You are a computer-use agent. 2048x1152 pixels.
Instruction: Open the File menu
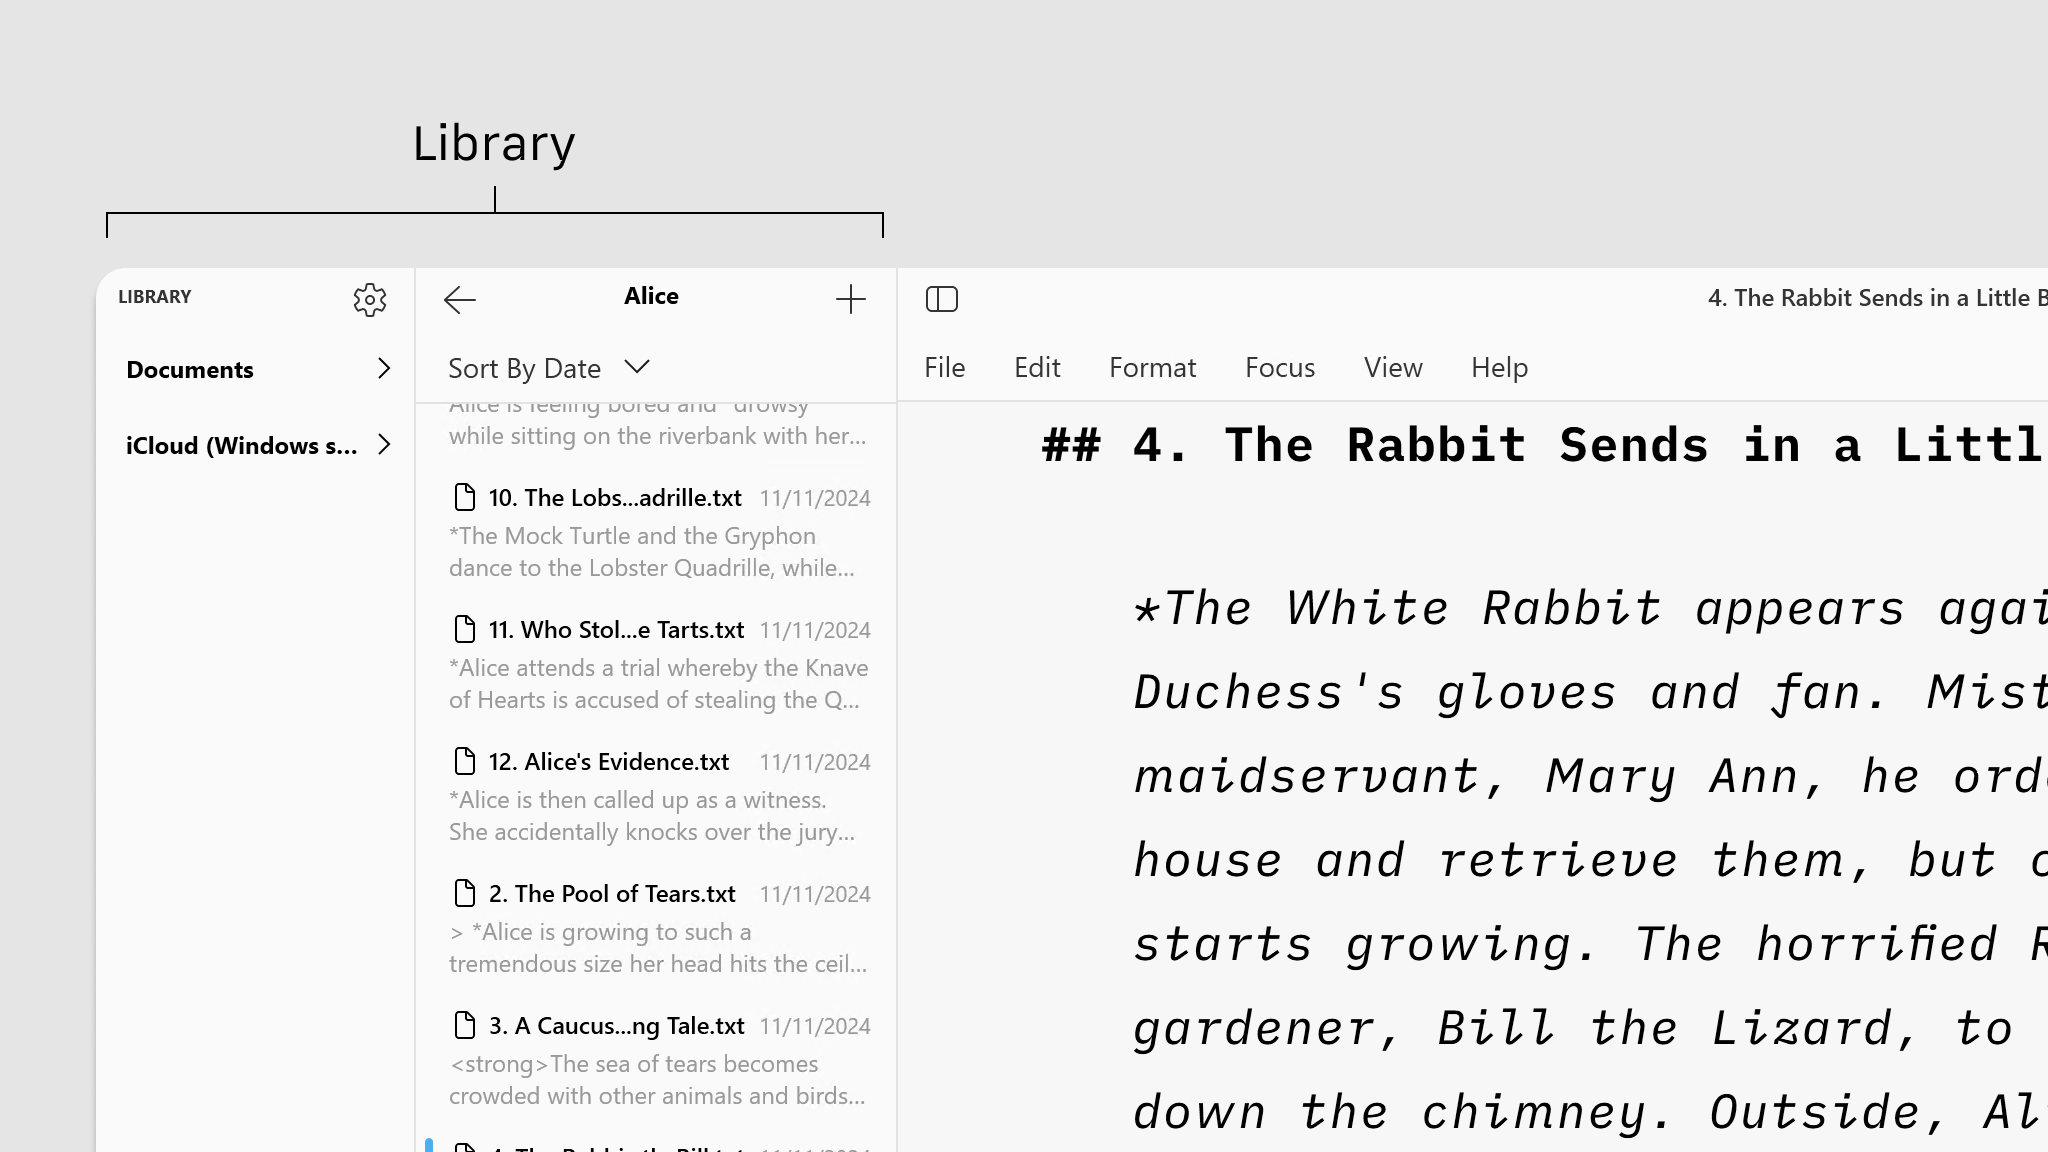(944, 368)
